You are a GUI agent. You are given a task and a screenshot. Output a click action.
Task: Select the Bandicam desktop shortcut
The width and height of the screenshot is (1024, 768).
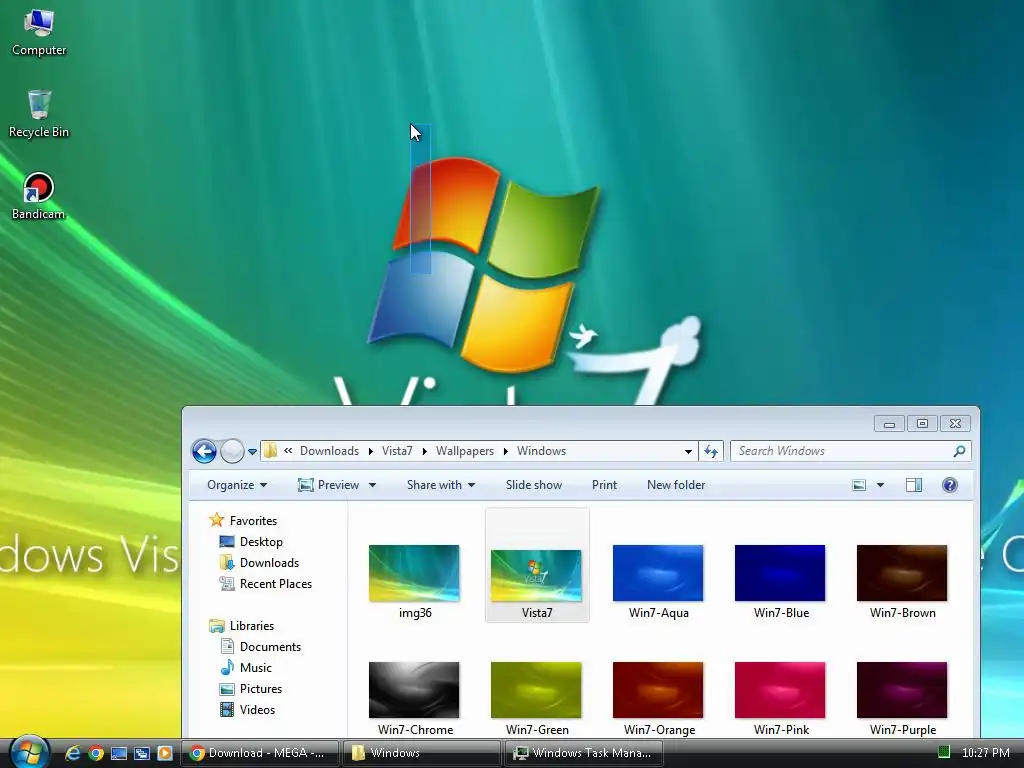tap(39, 196)
